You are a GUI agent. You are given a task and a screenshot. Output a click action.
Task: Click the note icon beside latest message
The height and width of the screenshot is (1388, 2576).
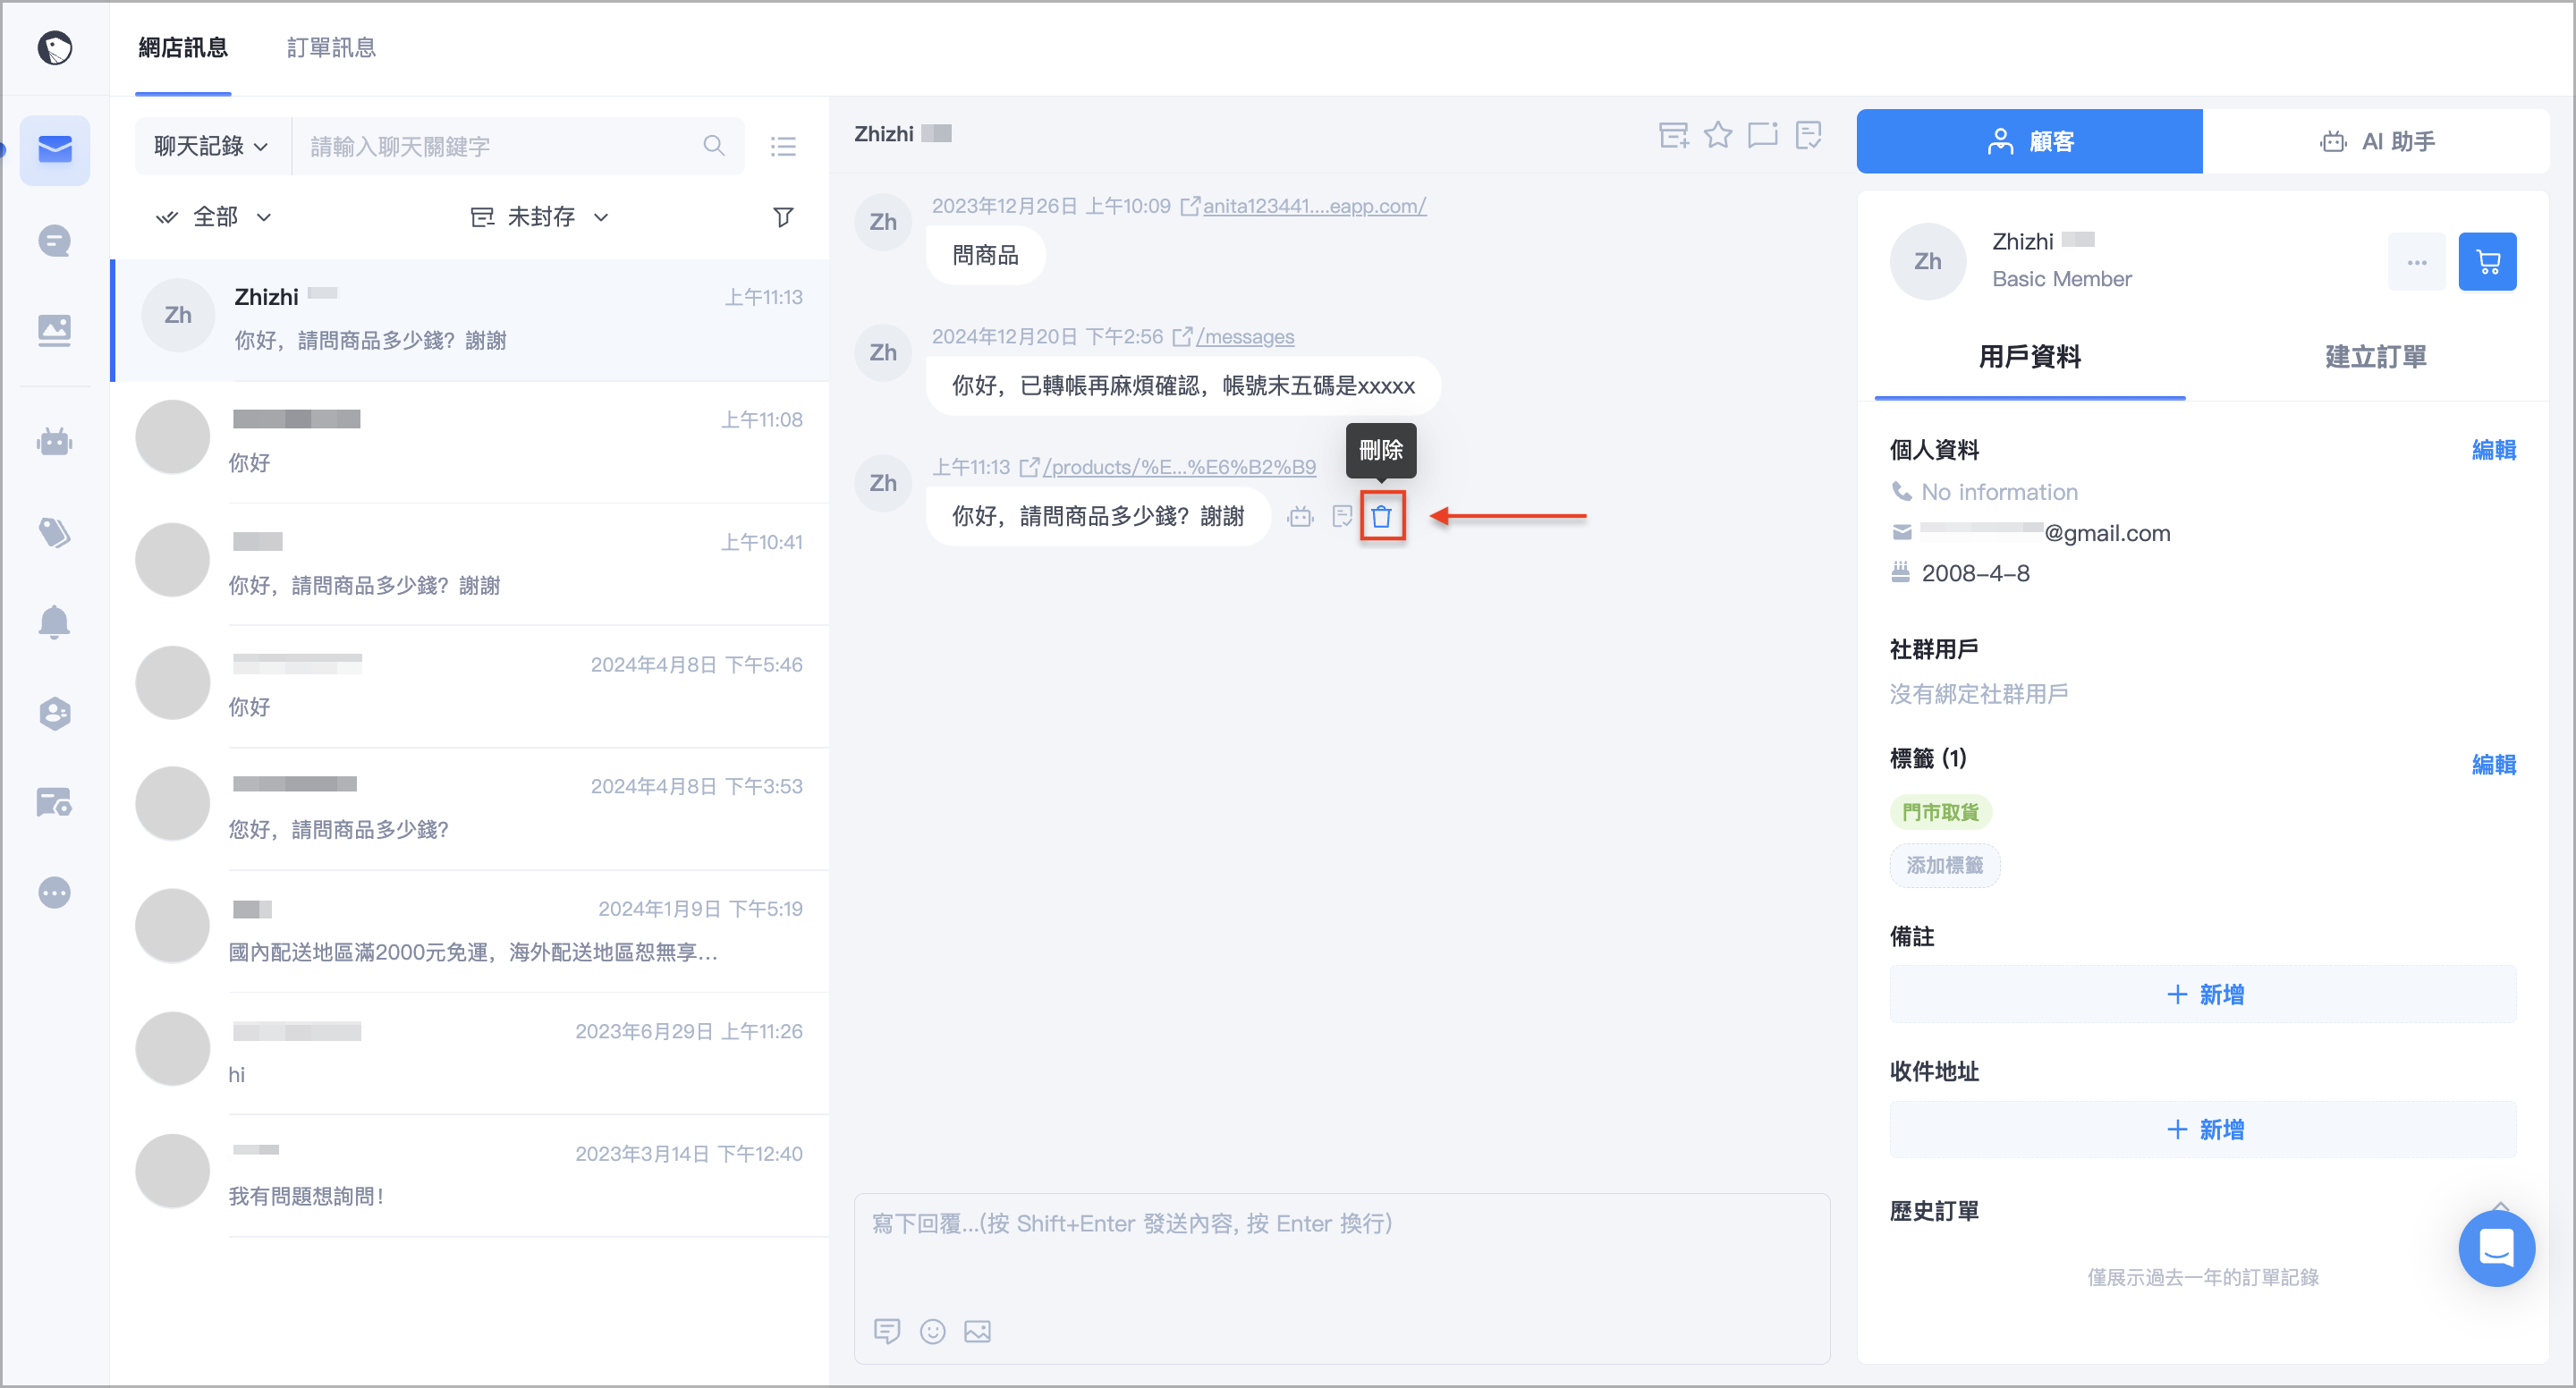[x=1342, y=516]
